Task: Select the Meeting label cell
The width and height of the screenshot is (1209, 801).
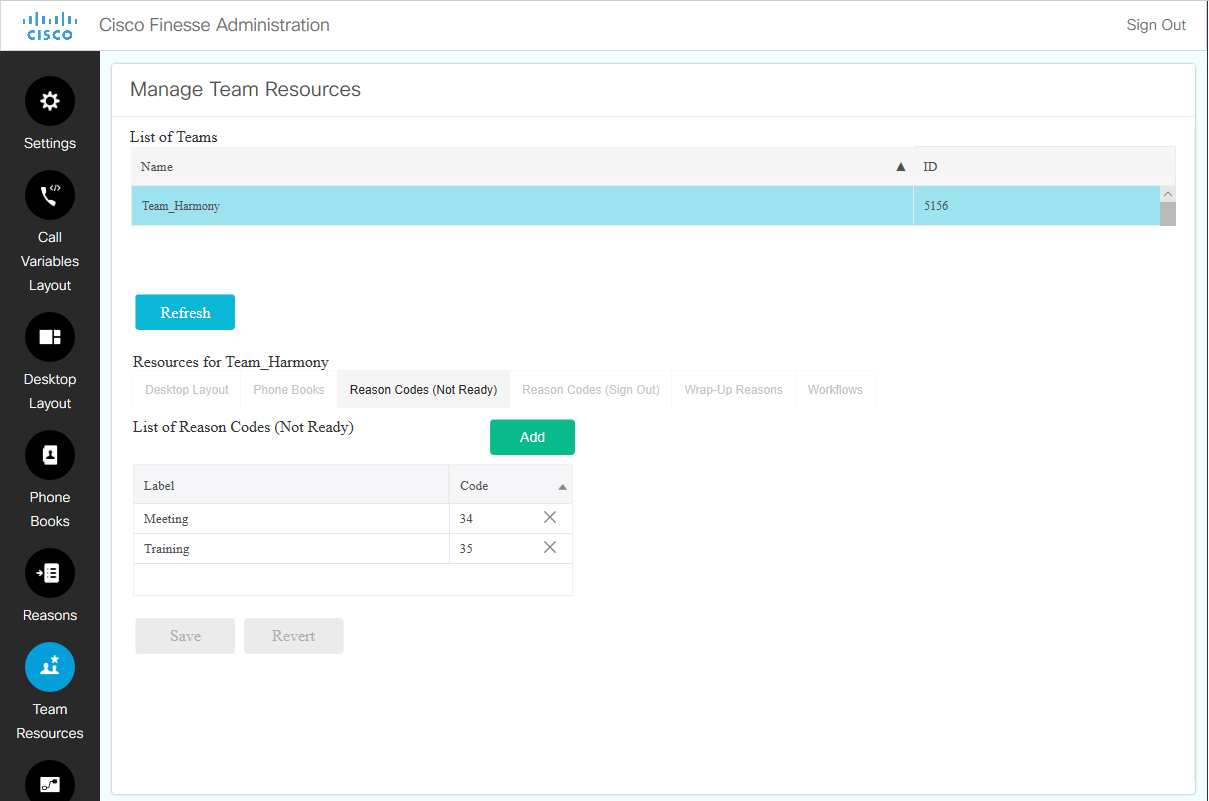Action: (x=291, y=519)
